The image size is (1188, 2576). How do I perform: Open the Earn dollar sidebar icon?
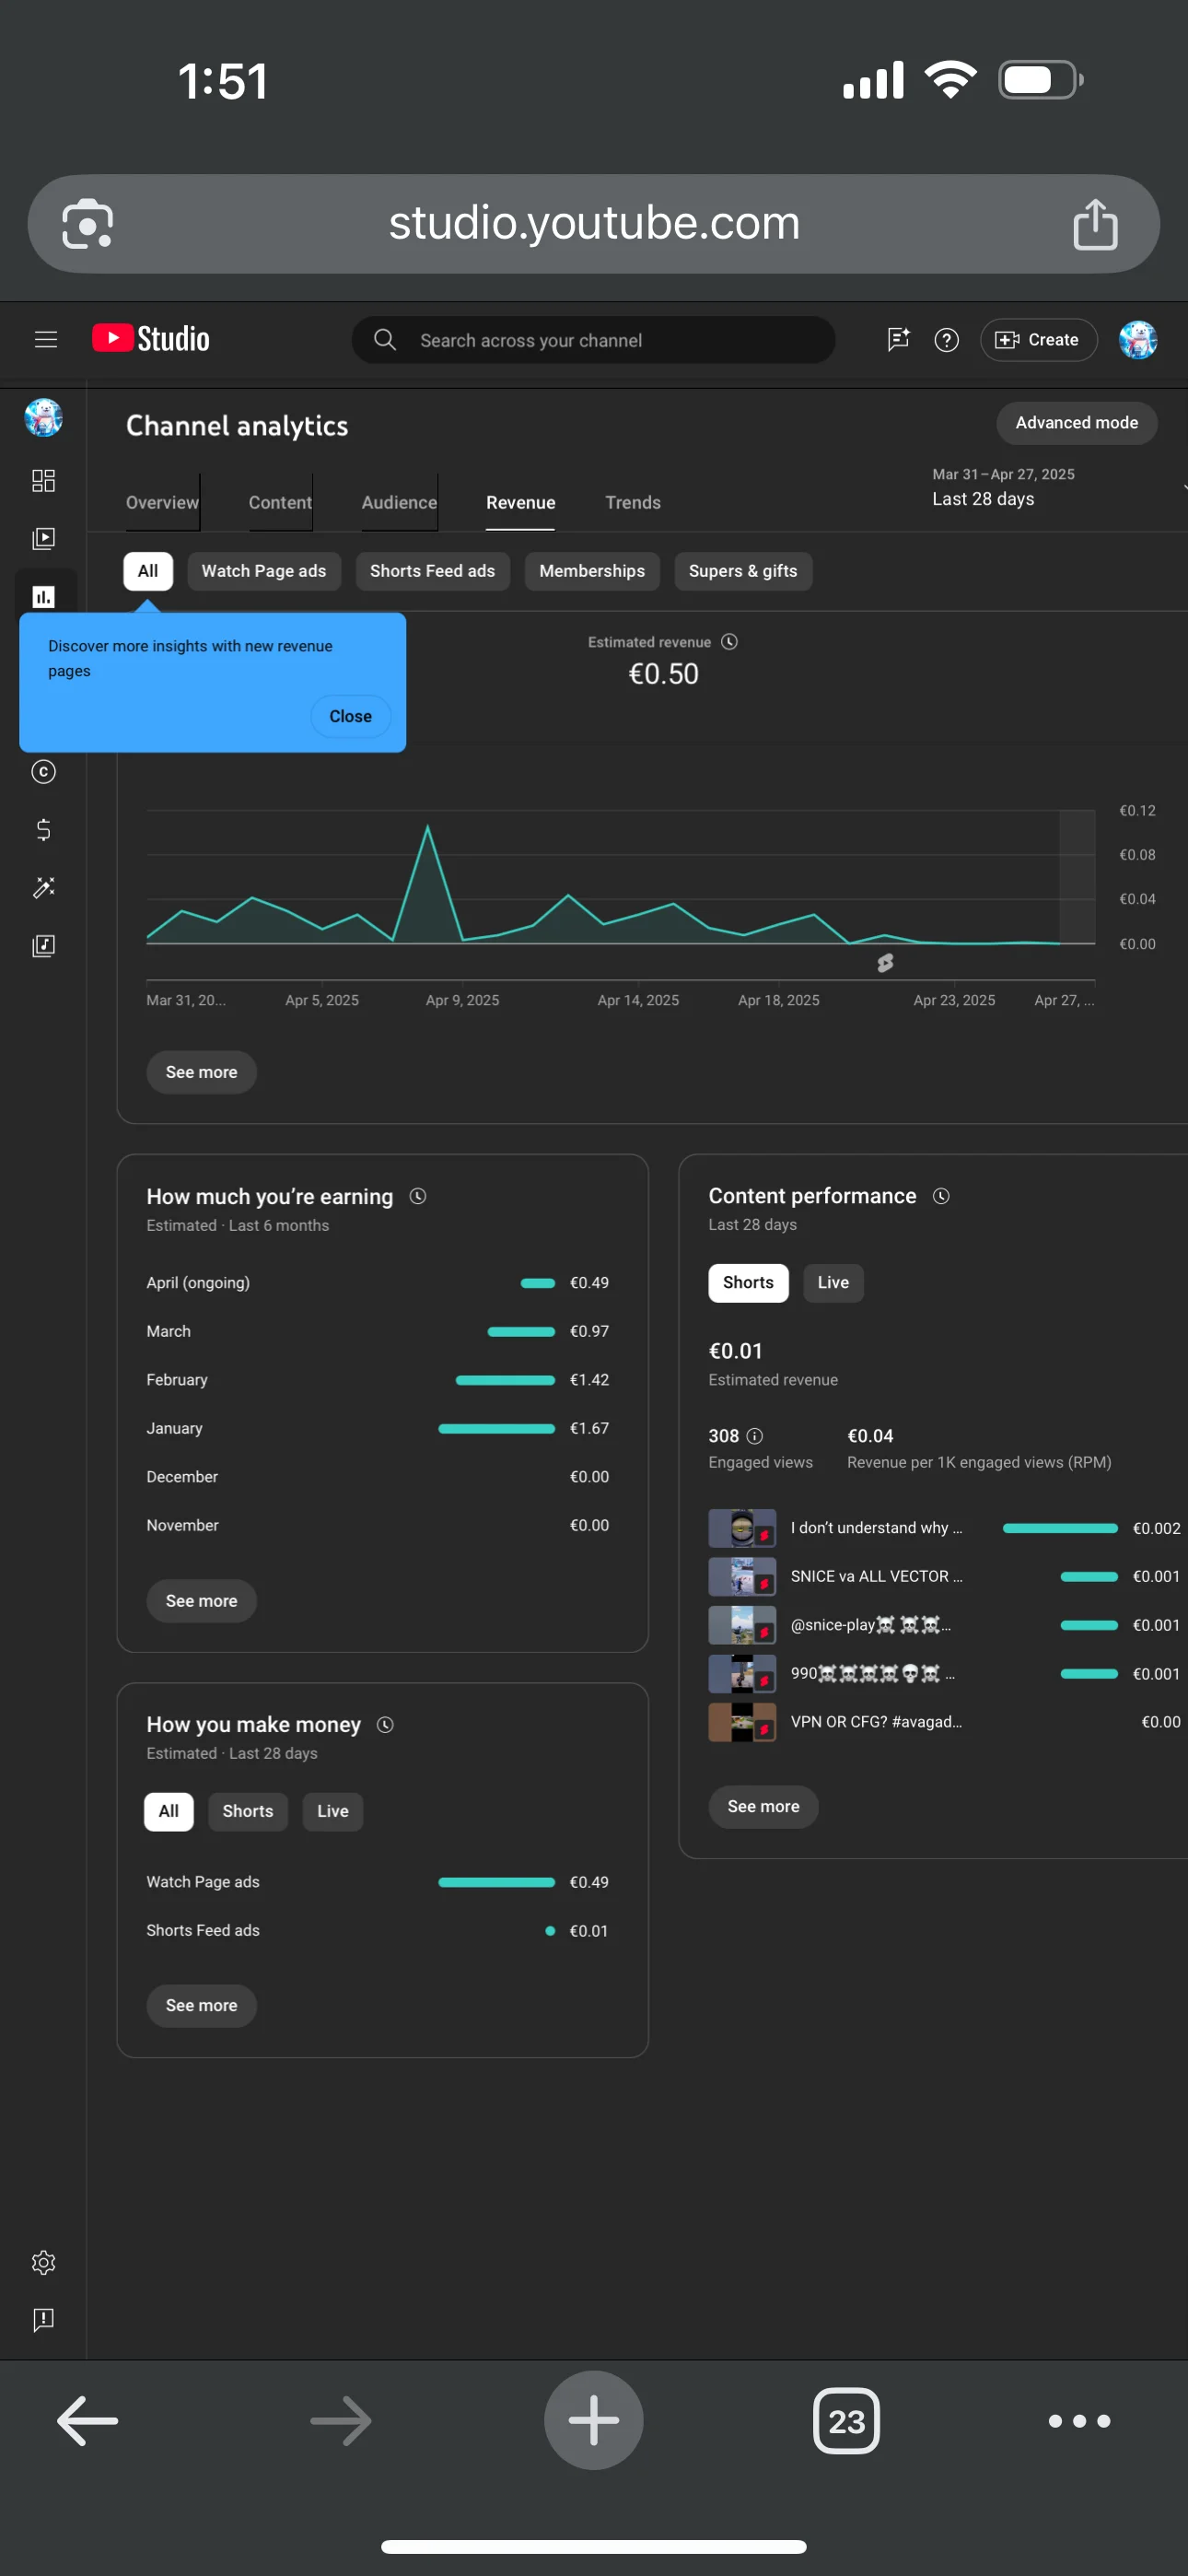coord(43,830)
